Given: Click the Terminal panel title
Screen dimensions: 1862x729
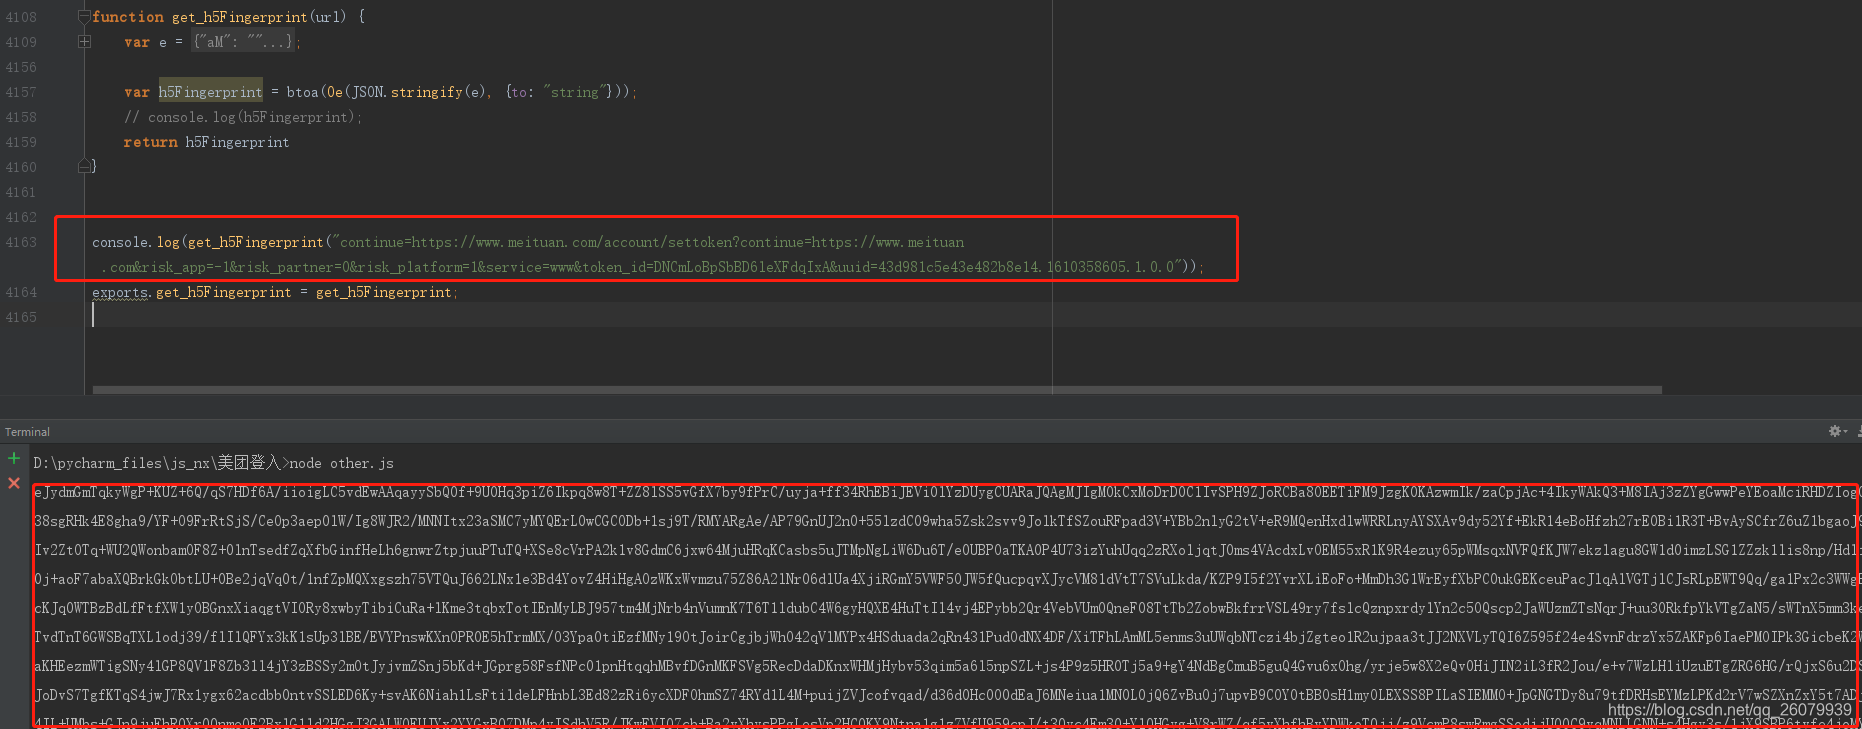Looking at the screenshot, I should (x=27, y=432).
